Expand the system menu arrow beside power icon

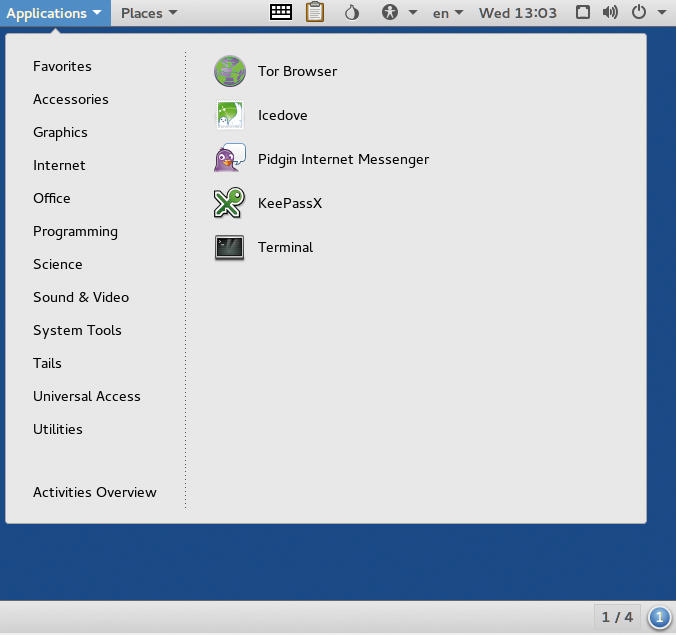tap(662, 13)
